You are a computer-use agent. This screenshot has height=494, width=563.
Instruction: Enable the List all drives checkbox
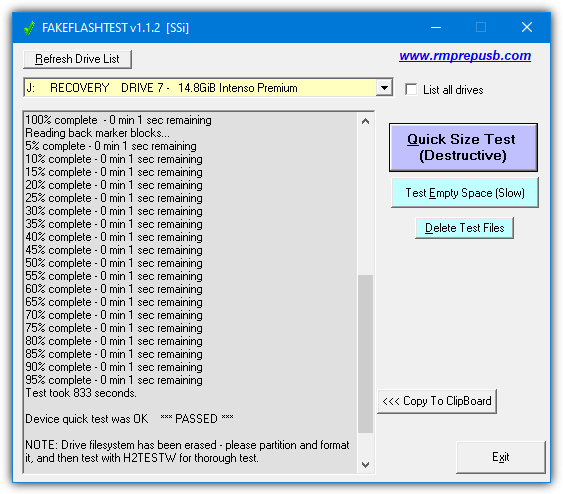(411, 89)
